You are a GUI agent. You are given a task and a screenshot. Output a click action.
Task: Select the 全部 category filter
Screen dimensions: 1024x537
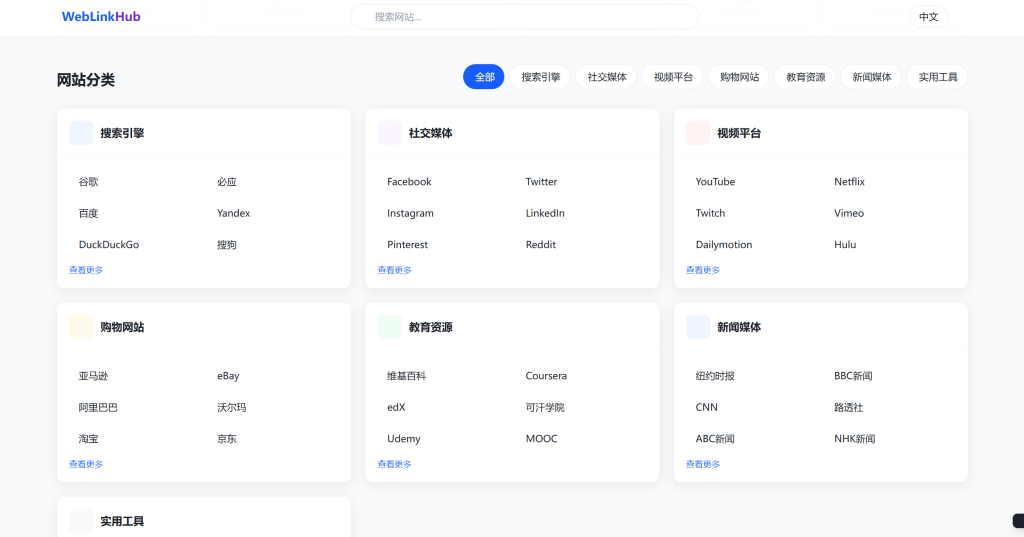coord(484,77)
